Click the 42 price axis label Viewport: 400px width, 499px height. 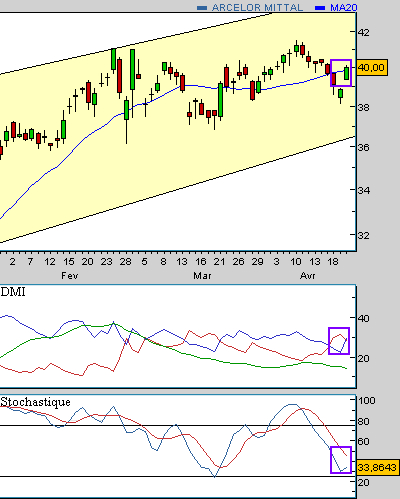pos(364,32)
